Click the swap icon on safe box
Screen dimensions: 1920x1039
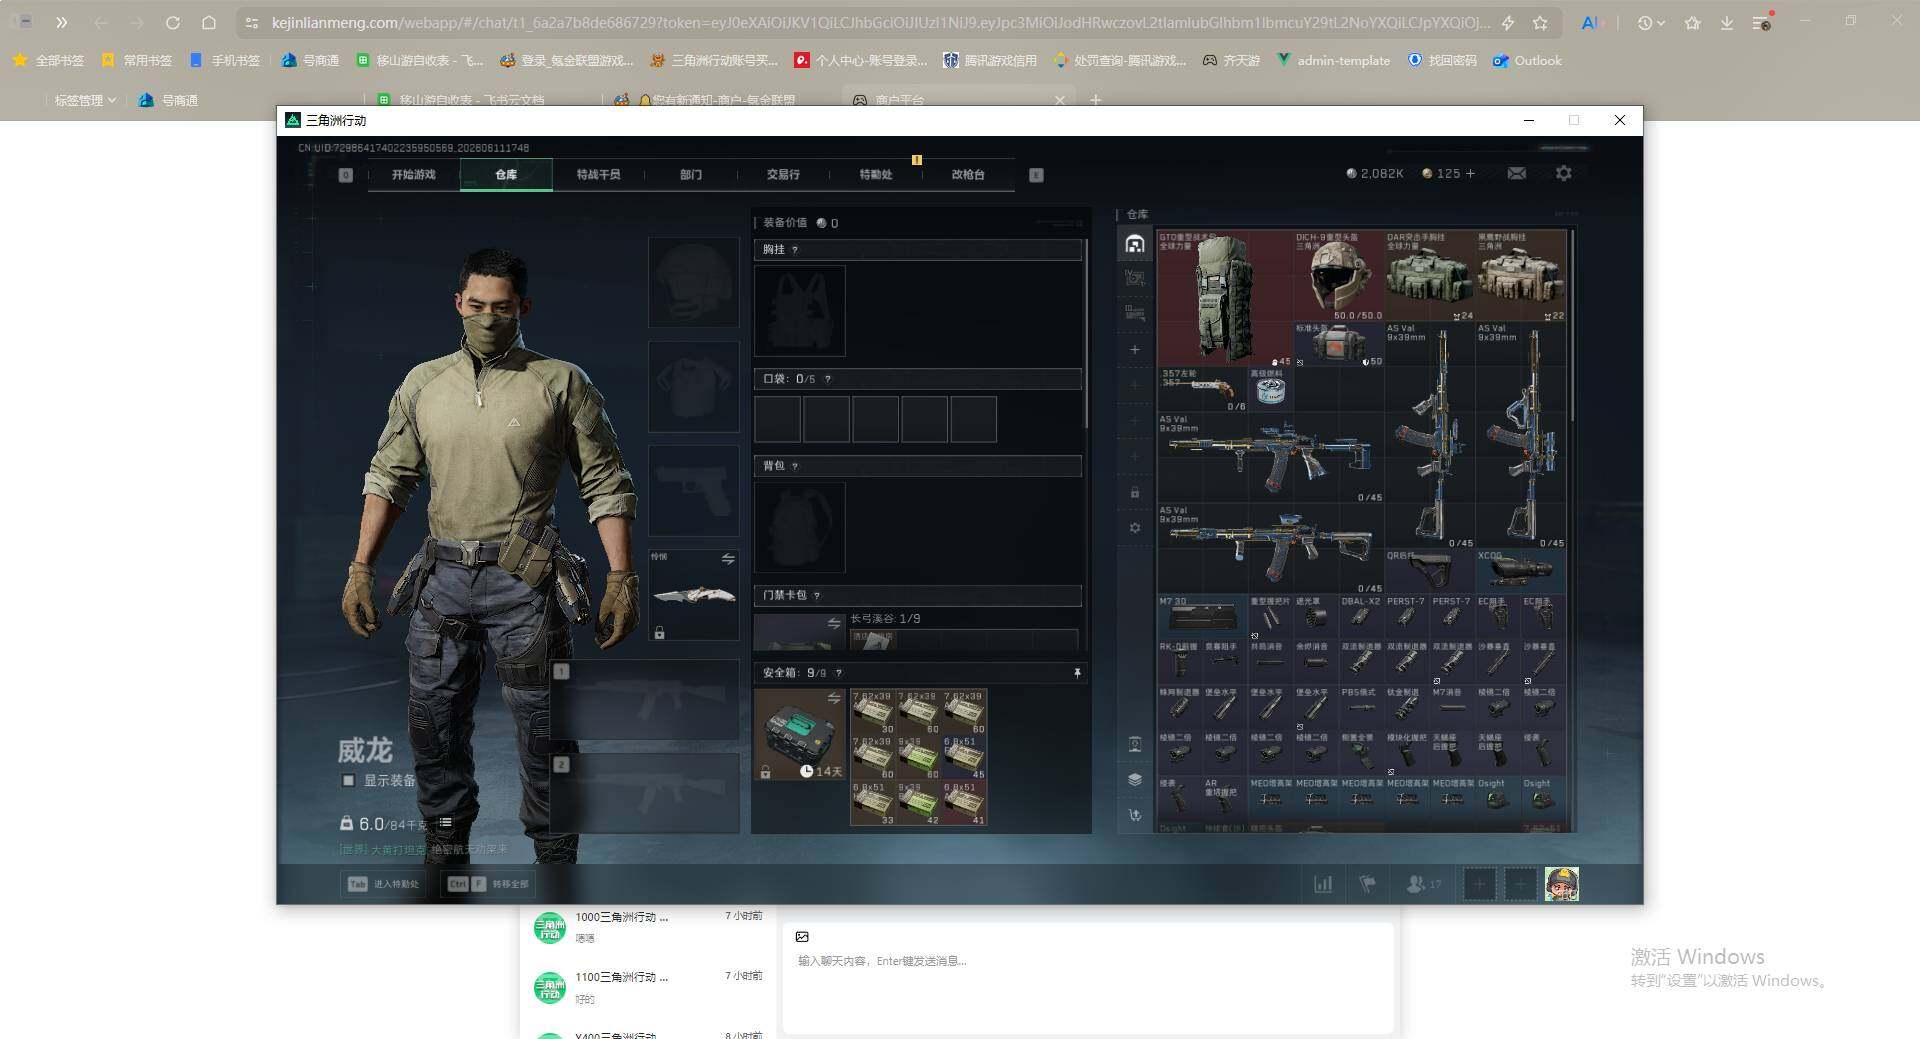(x=834, y=698)
